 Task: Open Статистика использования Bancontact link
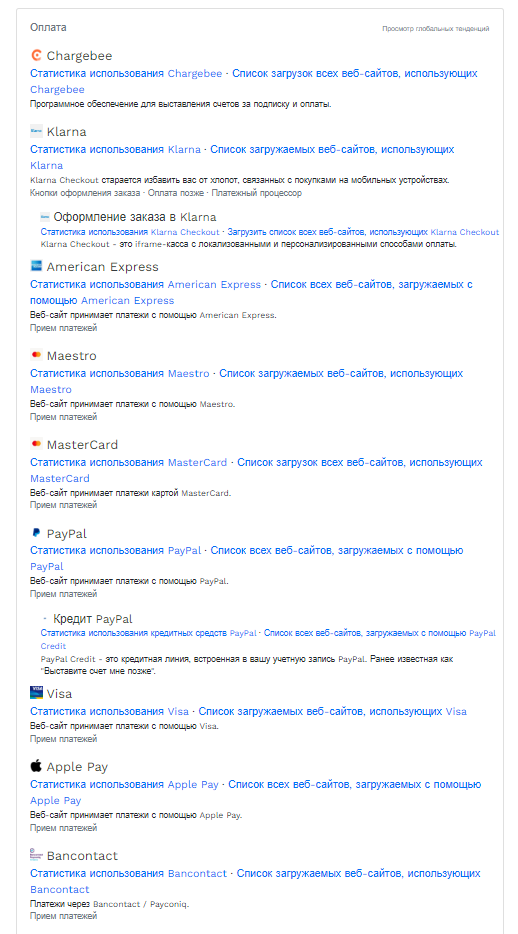click(x=129, y=874)
